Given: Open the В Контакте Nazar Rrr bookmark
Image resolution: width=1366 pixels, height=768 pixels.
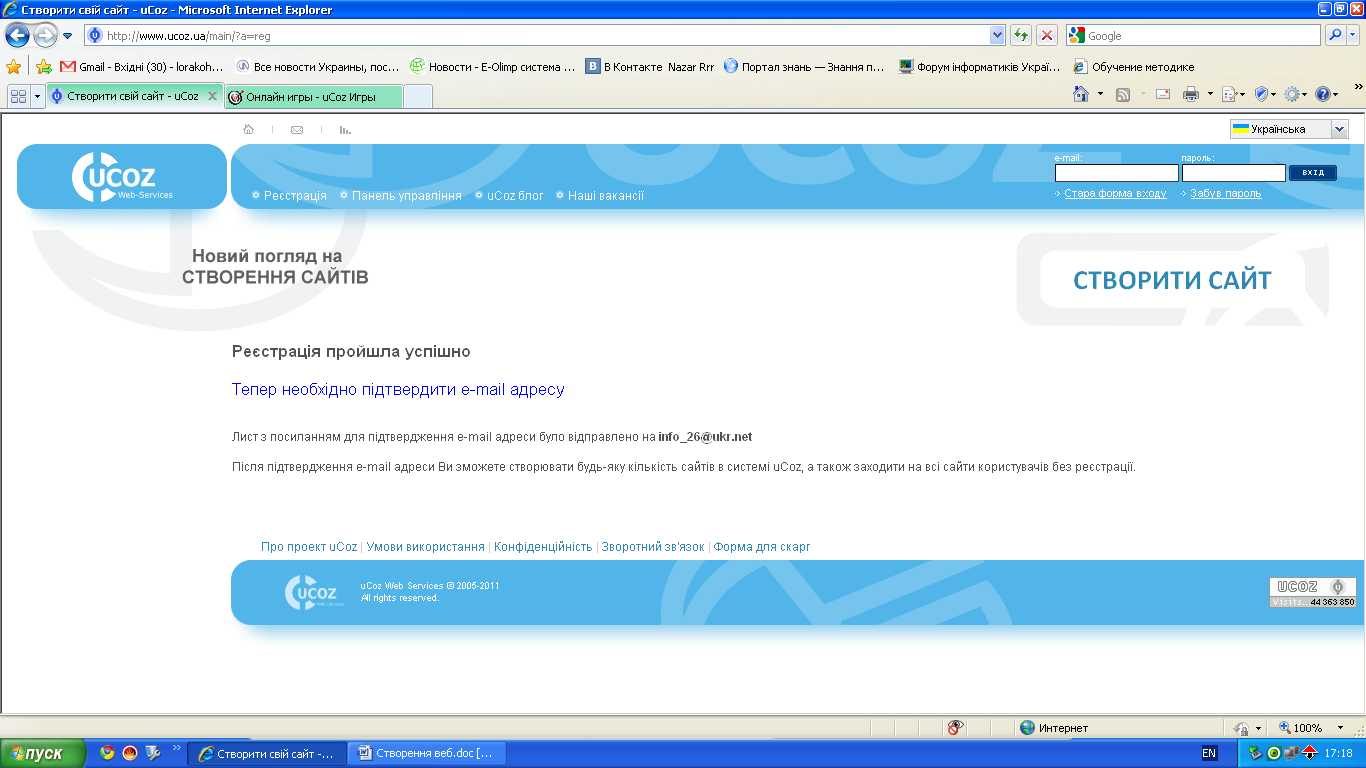Looking at the screenshot, I should pos(650,67).
